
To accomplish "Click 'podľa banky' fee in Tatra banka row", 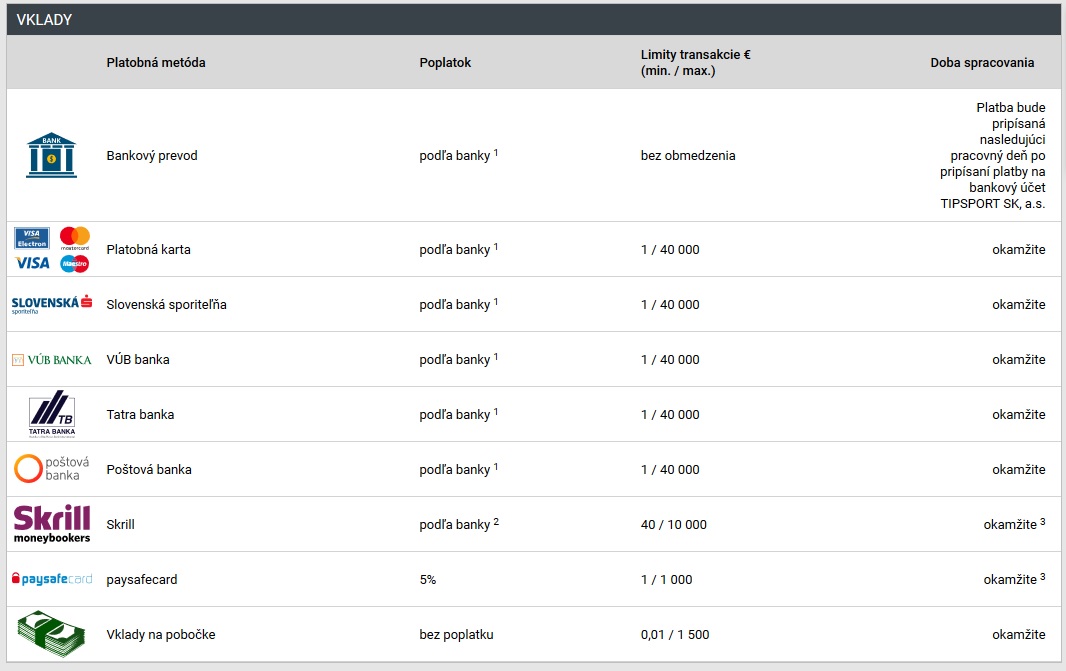I will click(x=458, y=415).
